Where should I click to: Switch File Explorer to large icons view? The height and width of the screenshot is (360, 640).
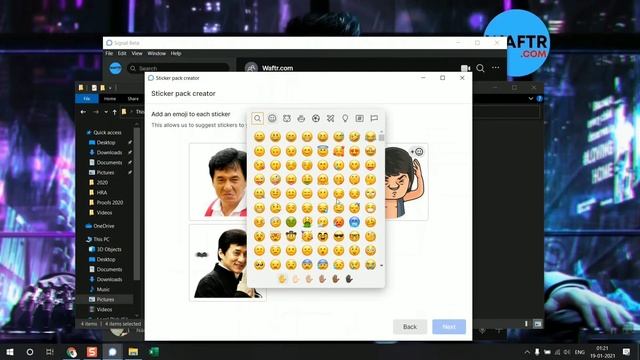538,324
